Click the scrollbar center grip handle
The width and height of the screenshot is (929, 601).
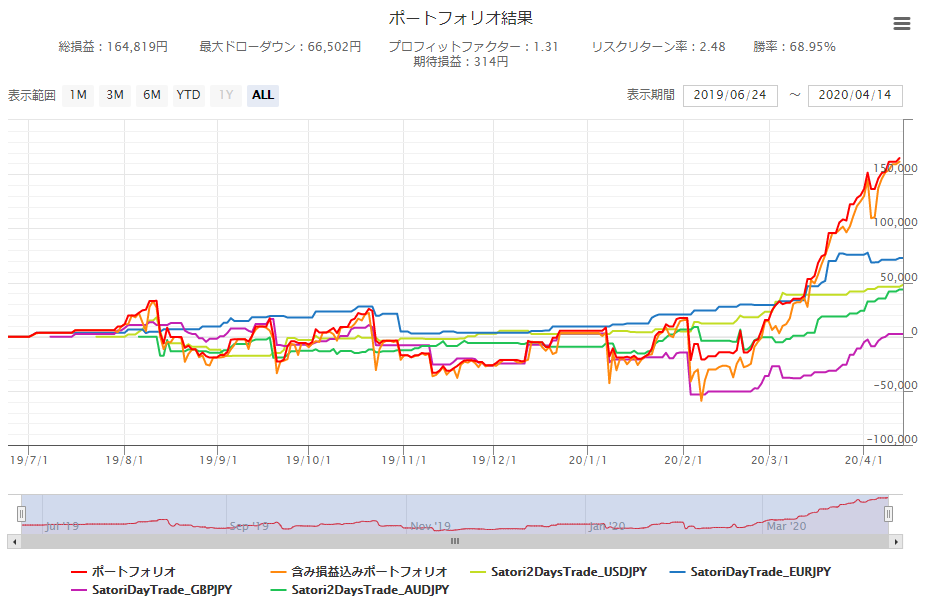click(454, 541)
